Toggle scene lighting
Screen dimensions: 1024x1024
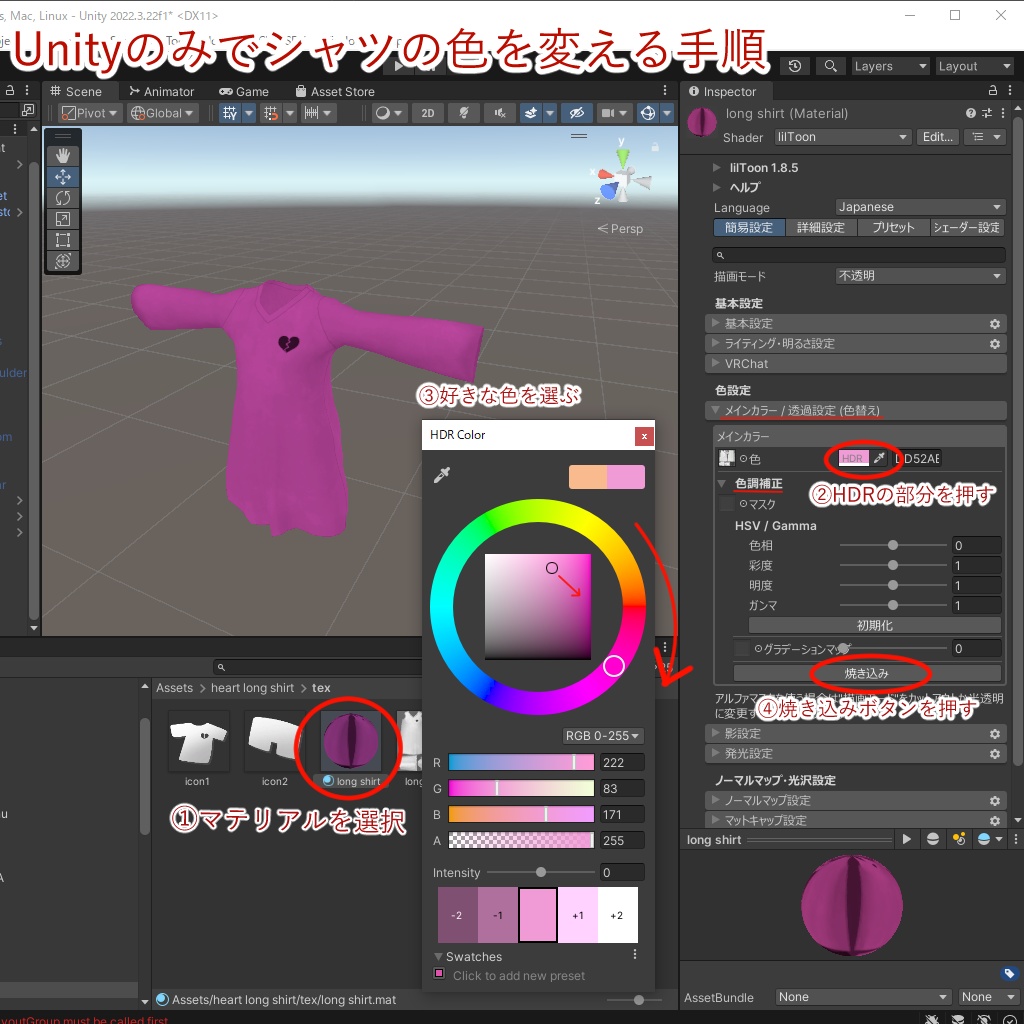[x=464, y=113]
